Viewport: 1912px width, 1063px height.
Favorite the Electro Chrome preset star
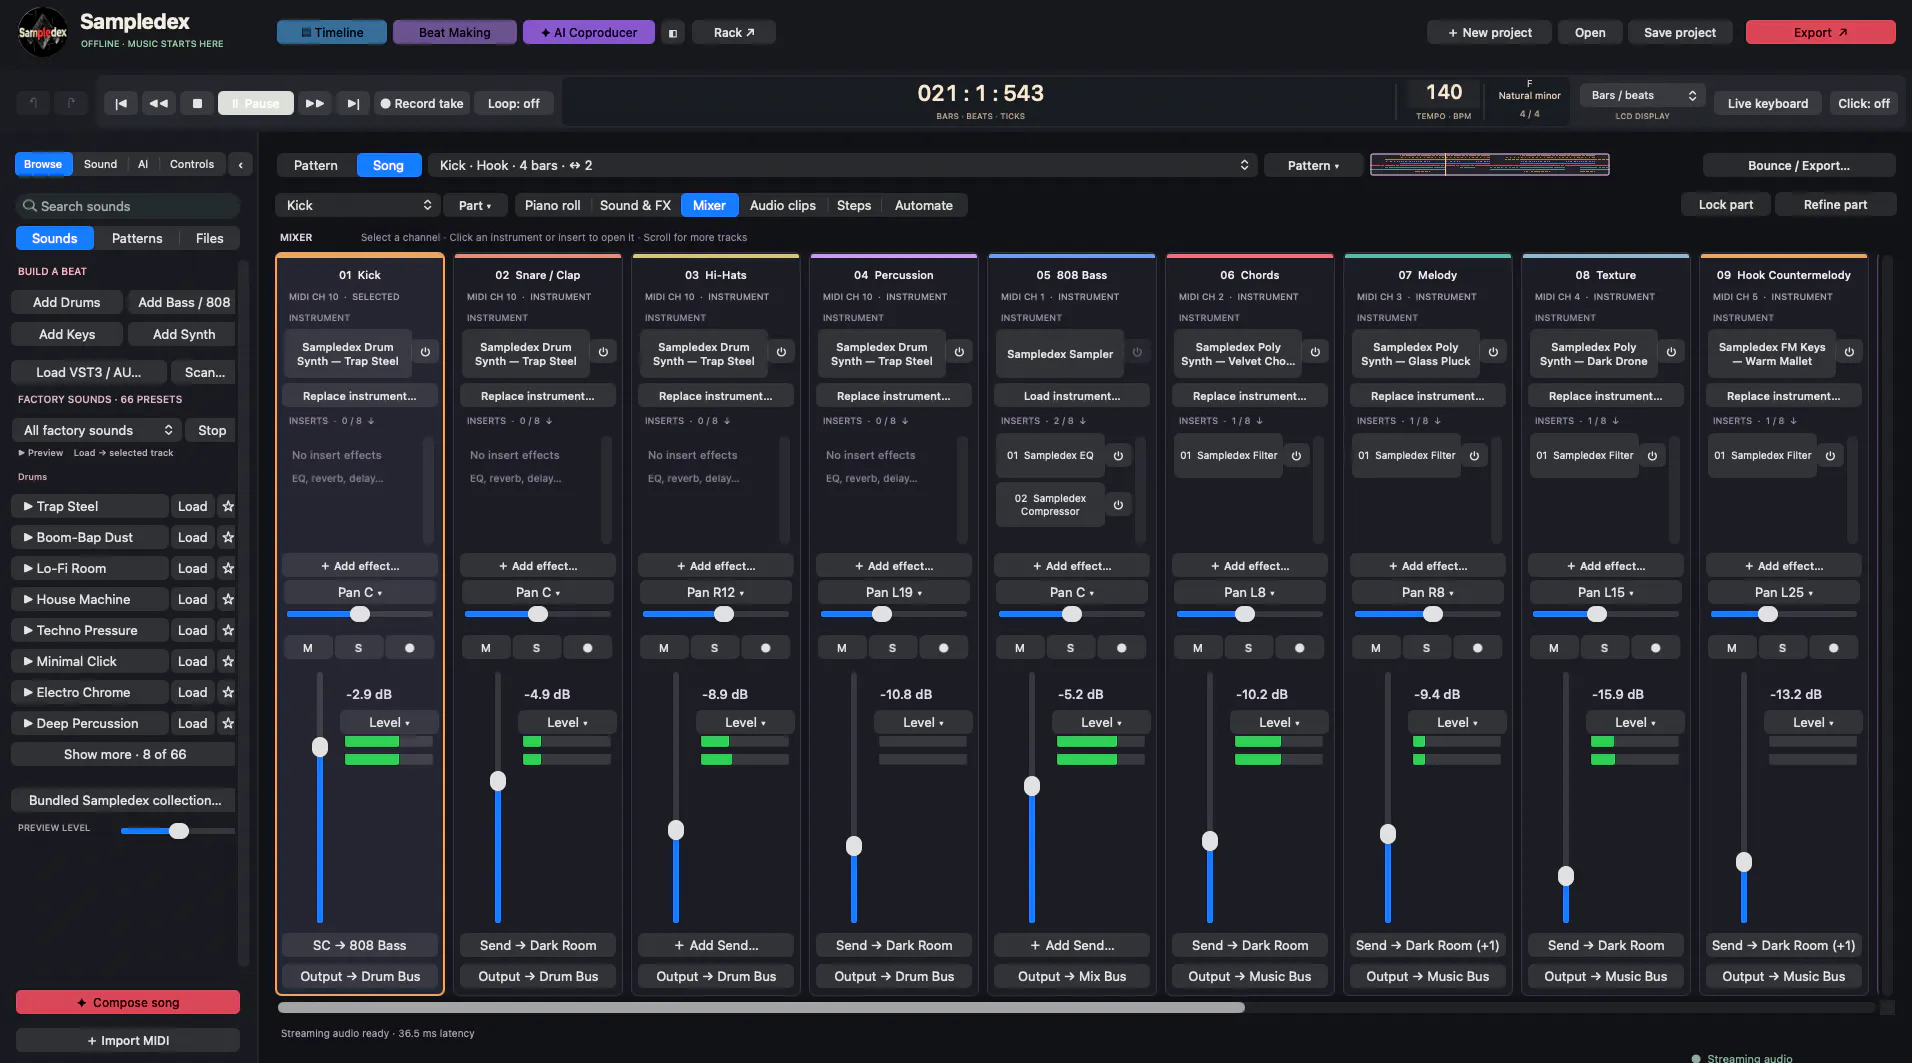point(228,692)
